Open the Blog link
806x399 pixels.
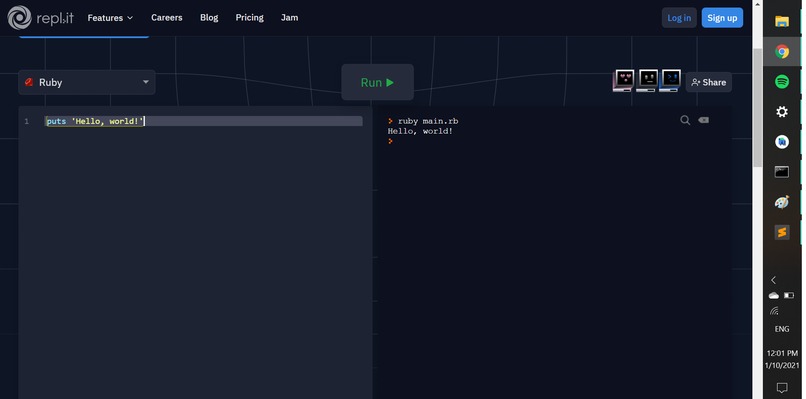(209, 17)
